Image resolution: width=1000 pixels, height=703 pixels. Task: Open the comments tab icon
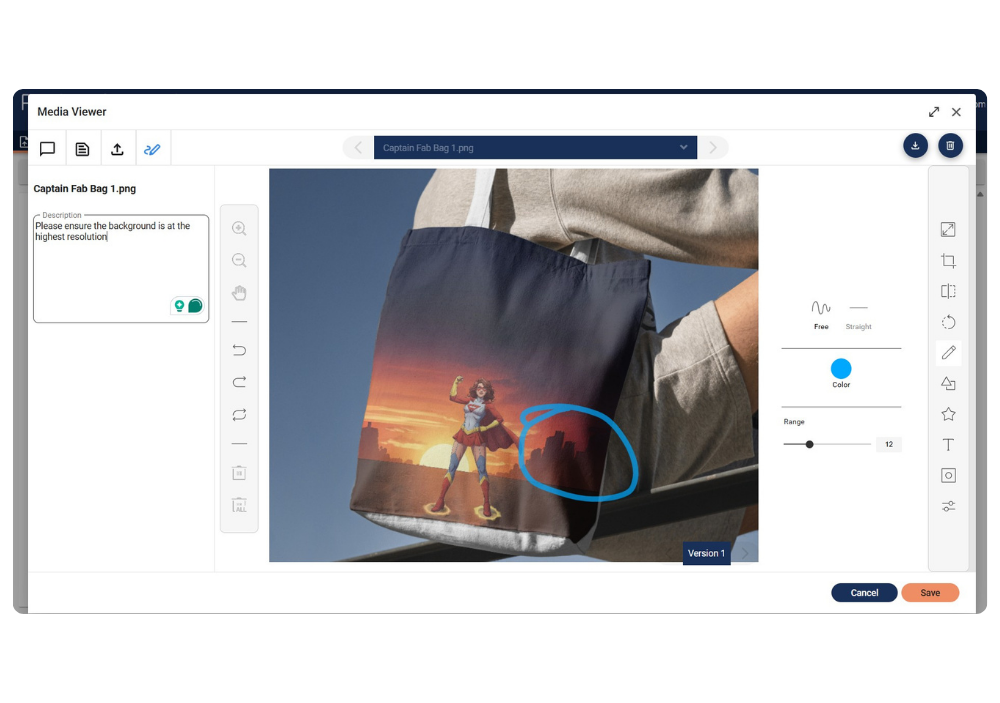(x=47, y=149)
